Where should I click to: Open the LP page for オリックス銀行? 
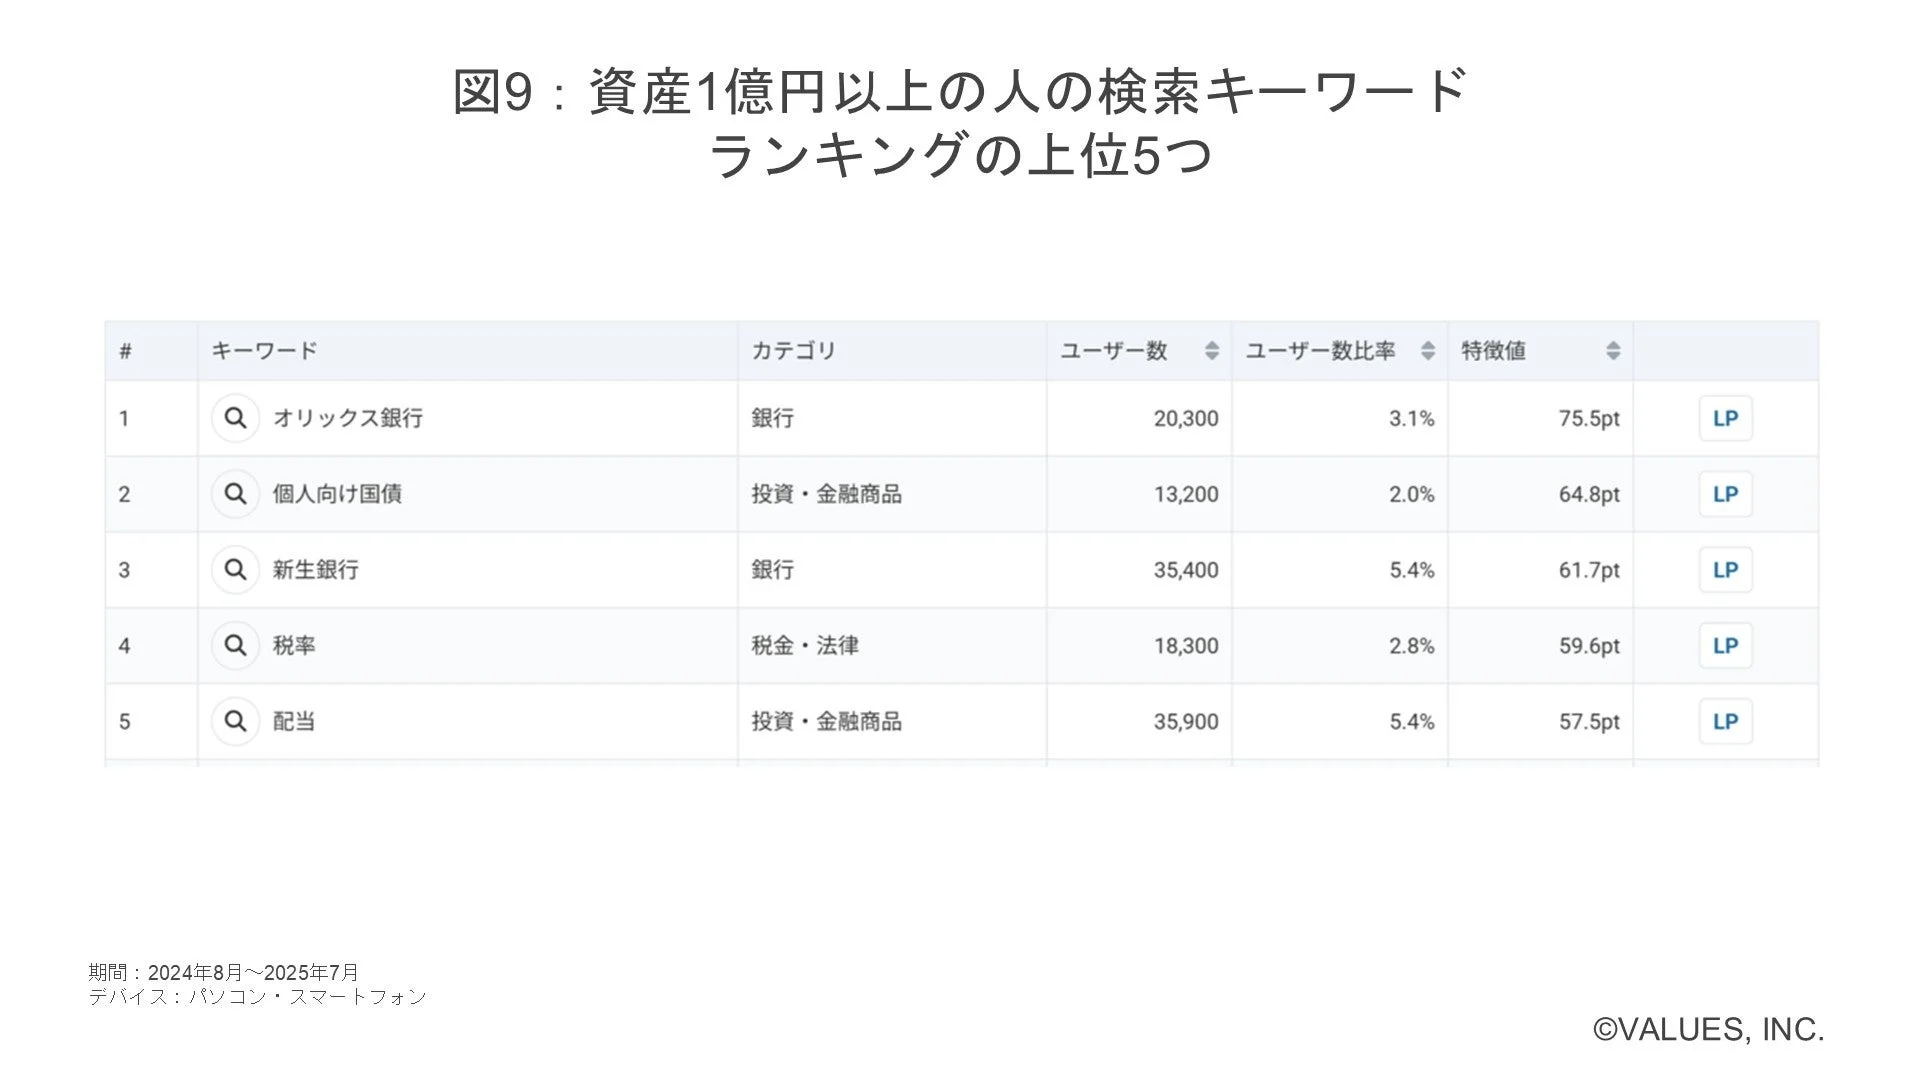(1724, 419)
